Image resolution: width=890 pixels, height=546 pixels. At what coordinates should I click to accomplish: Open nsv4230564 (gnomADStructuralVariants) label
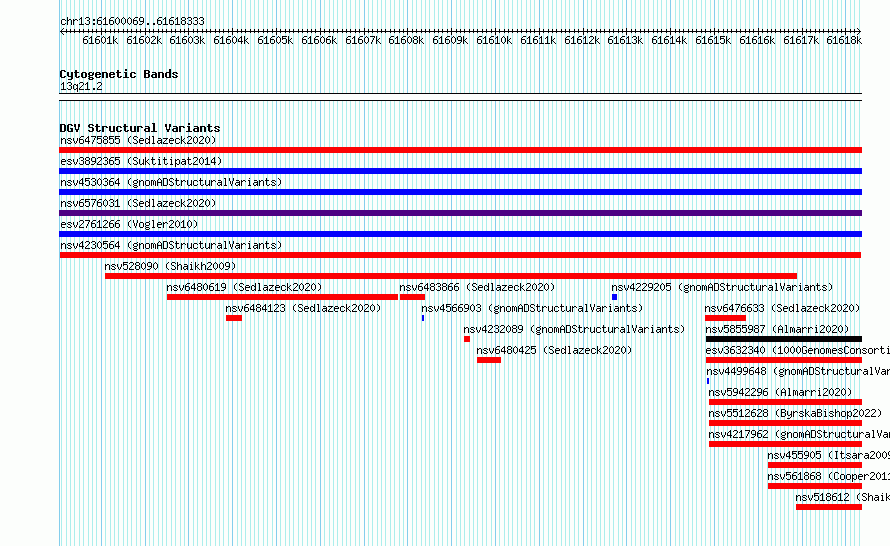pos(171,245)
